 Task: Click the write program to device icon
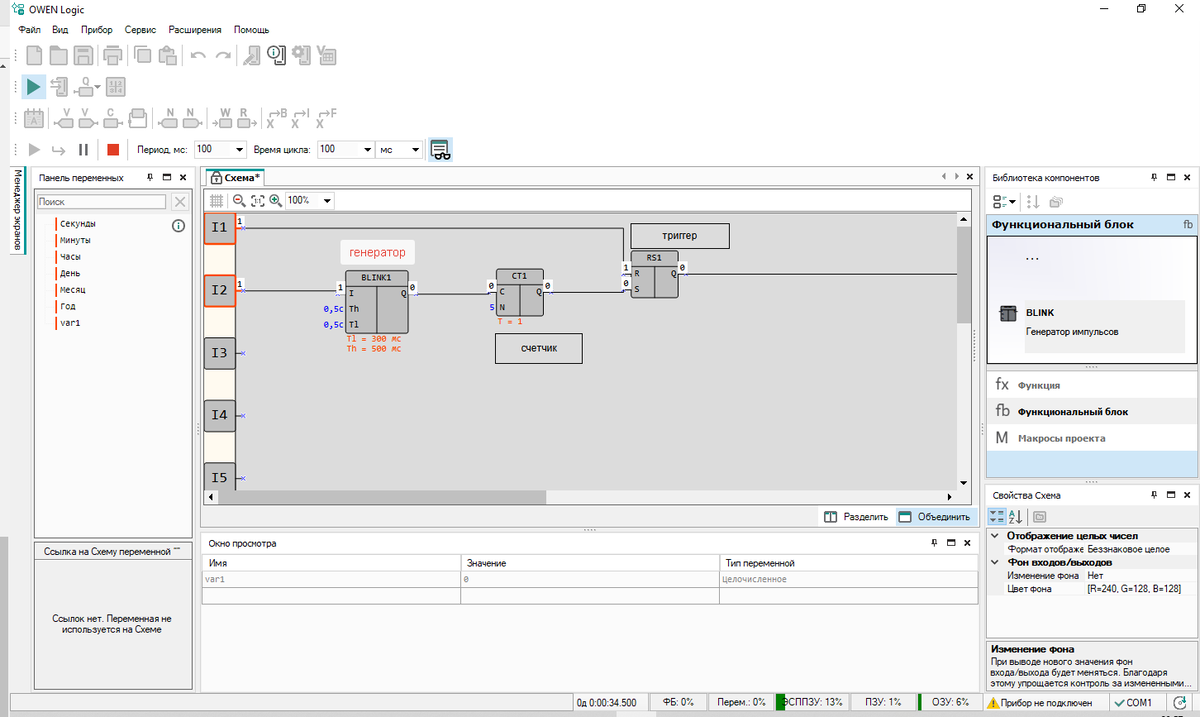59,87
